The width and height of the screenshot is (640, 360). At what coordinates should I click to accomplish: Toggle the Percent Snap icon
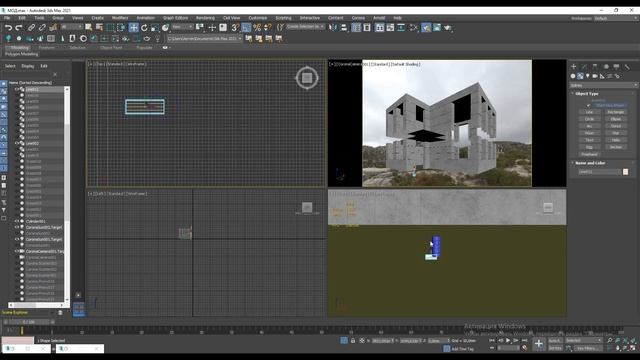click(x=257, y=27)
